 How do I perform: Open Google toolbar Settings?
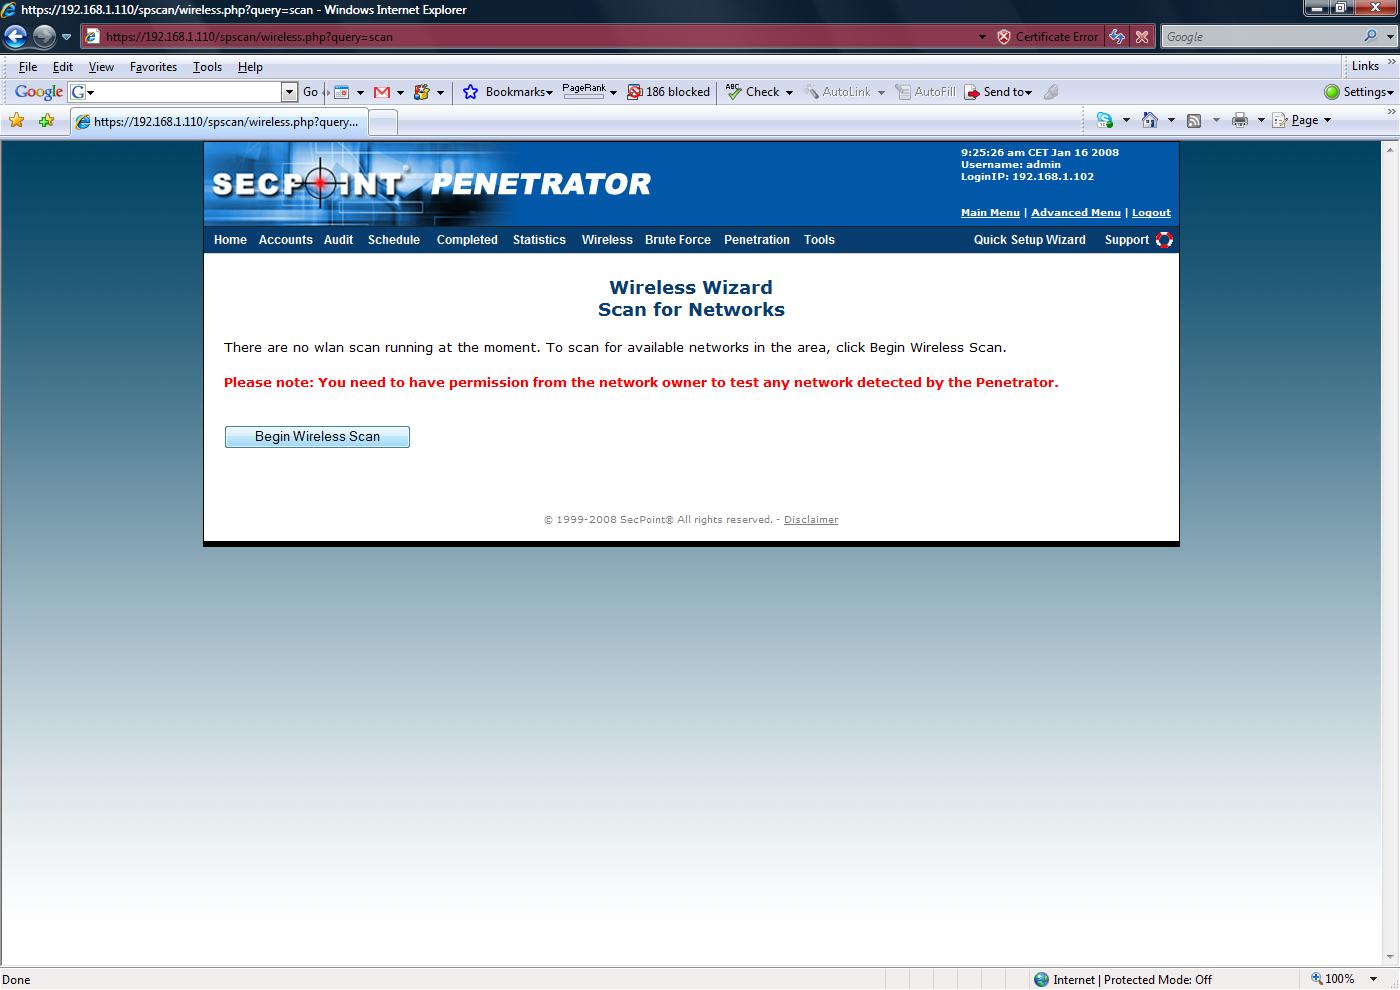pos(1359,92)
